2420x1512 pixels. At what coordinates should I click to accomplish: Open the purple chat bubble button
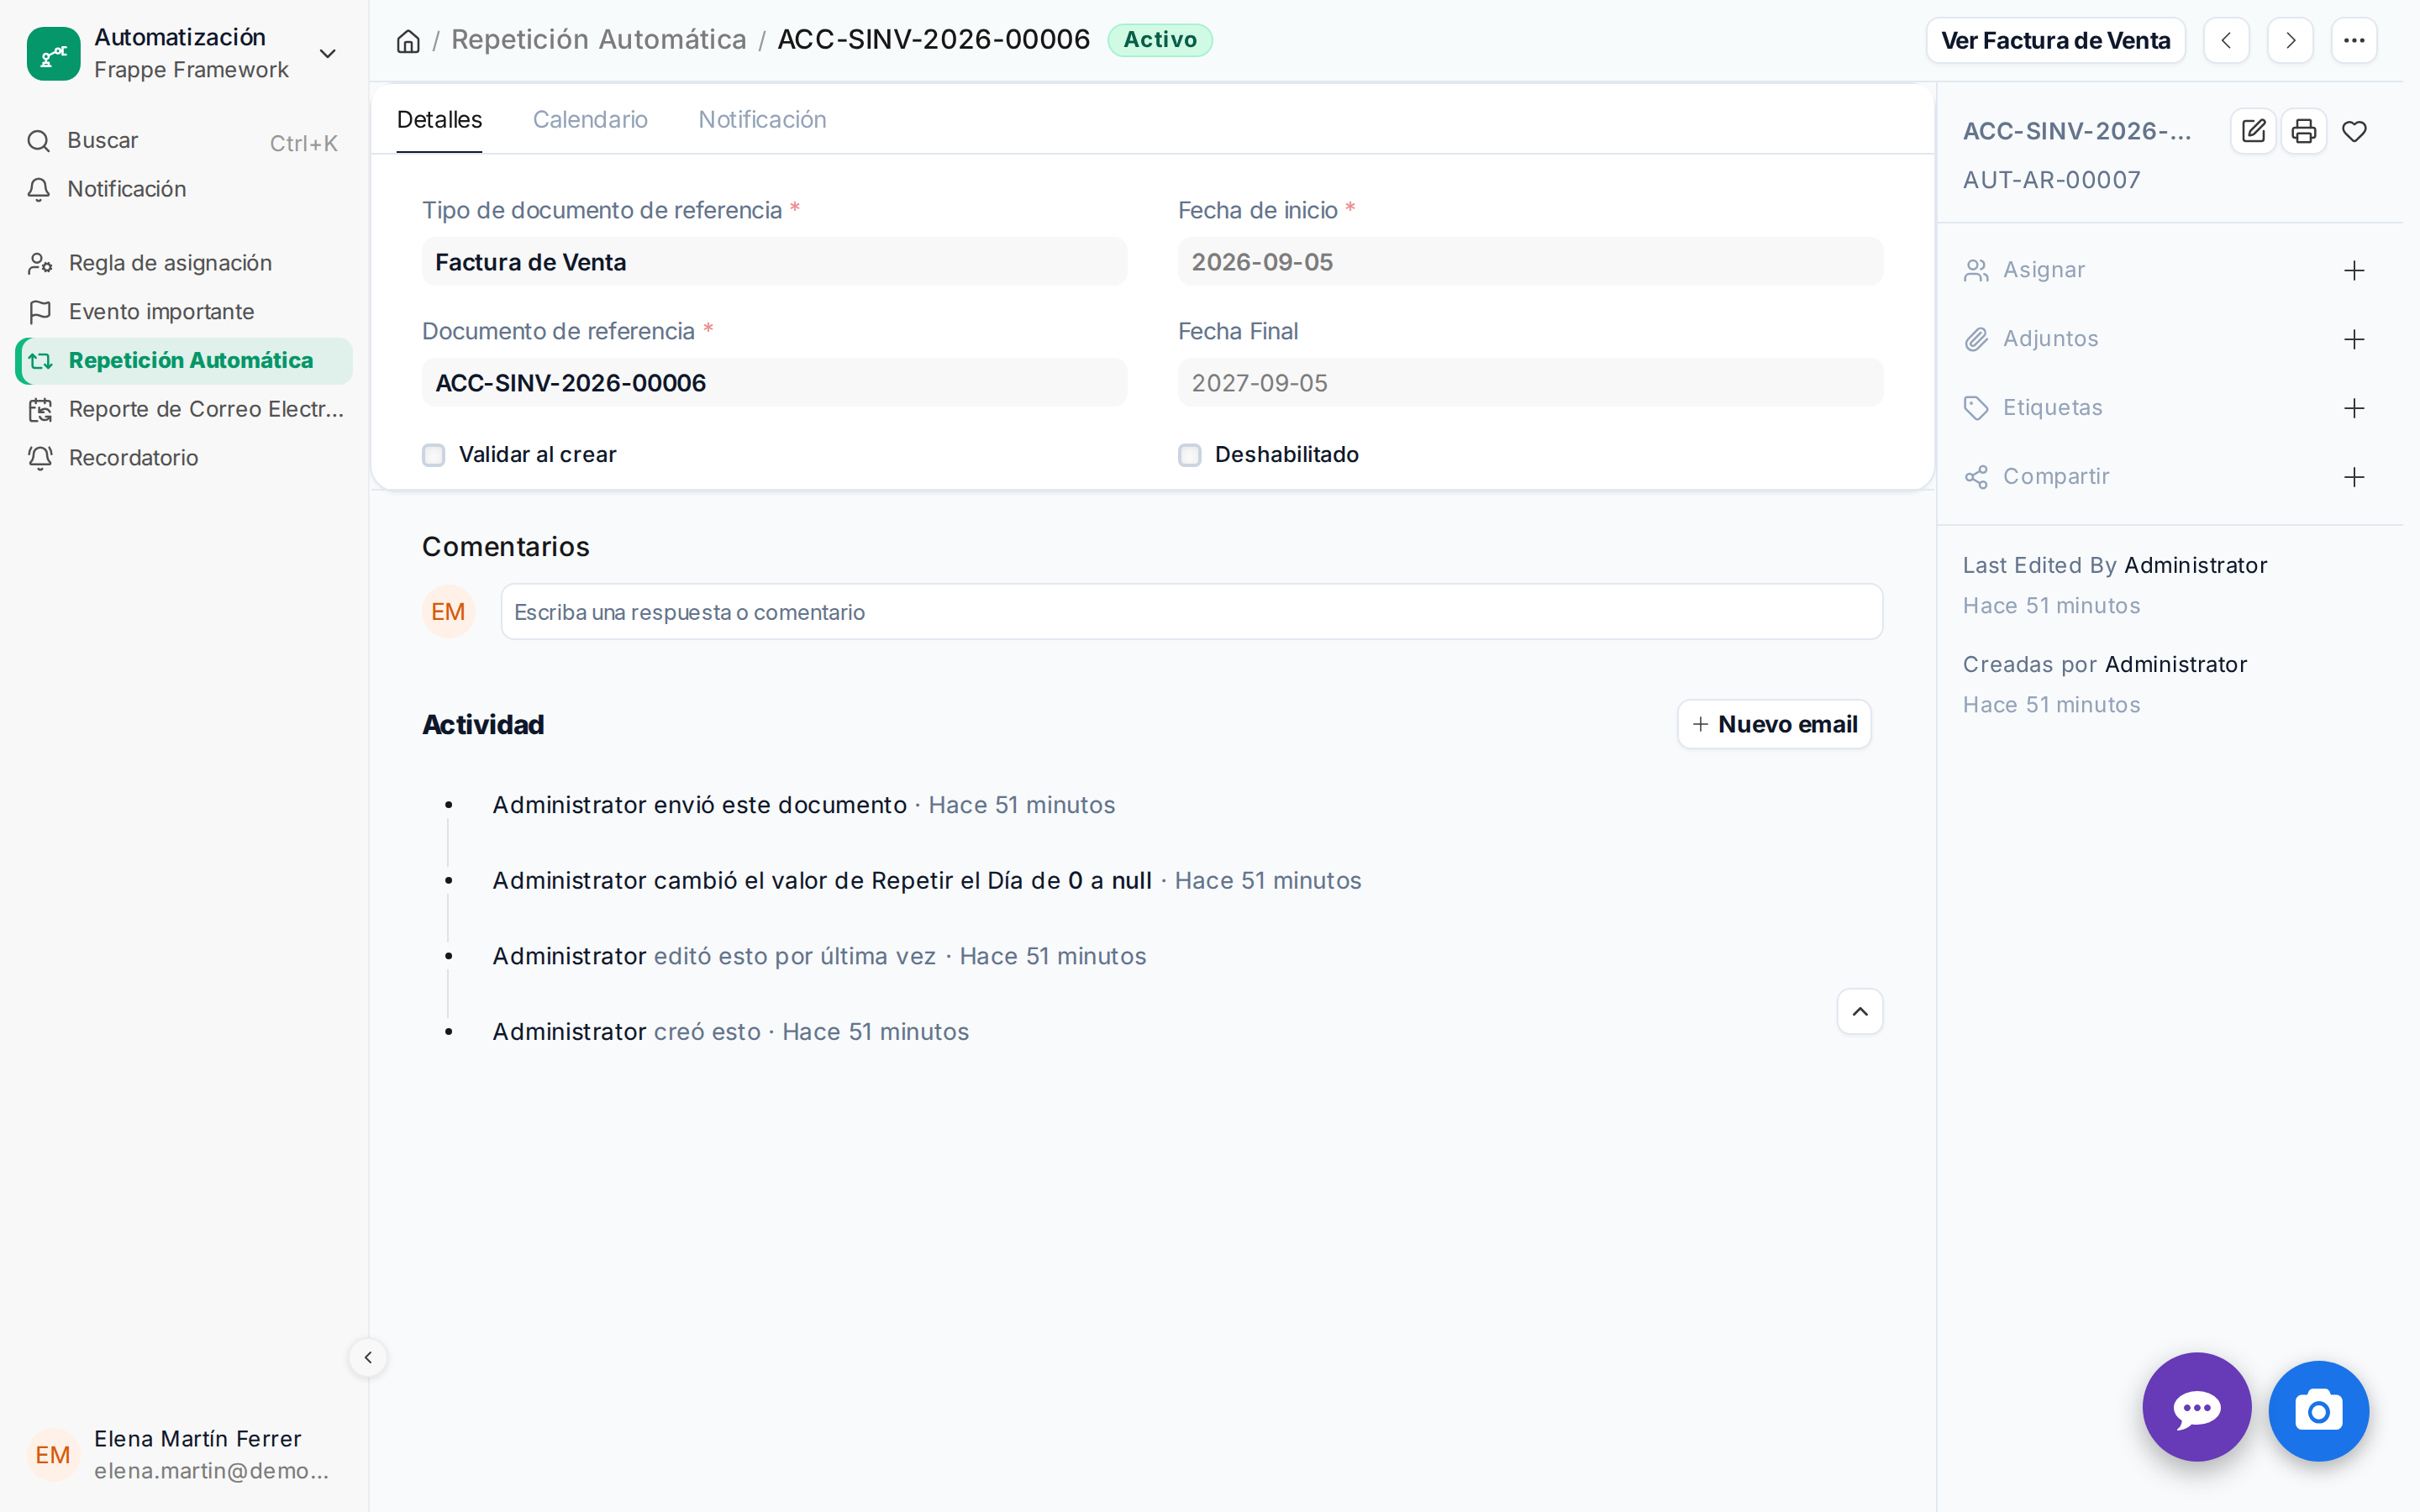click(x=2196, y=1408)
